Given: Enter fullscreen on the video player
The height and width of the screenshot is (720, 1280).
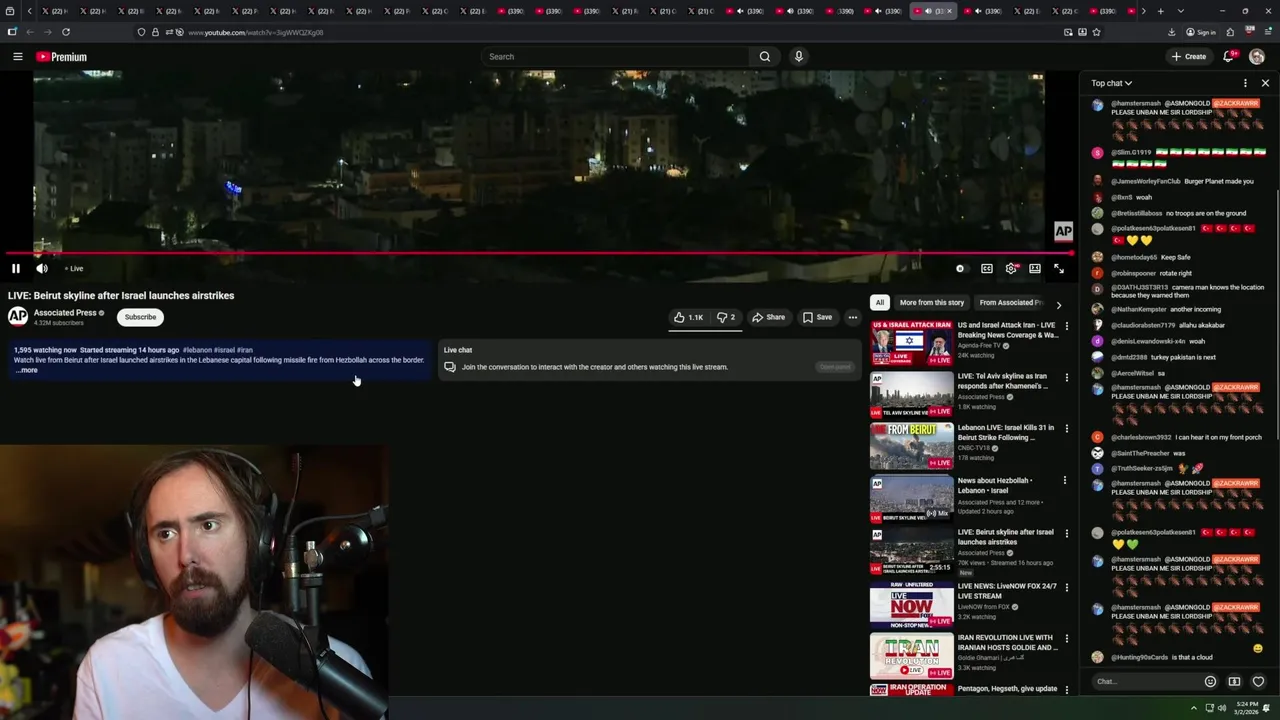Looking at the screenshot, I should point(1059,268).
